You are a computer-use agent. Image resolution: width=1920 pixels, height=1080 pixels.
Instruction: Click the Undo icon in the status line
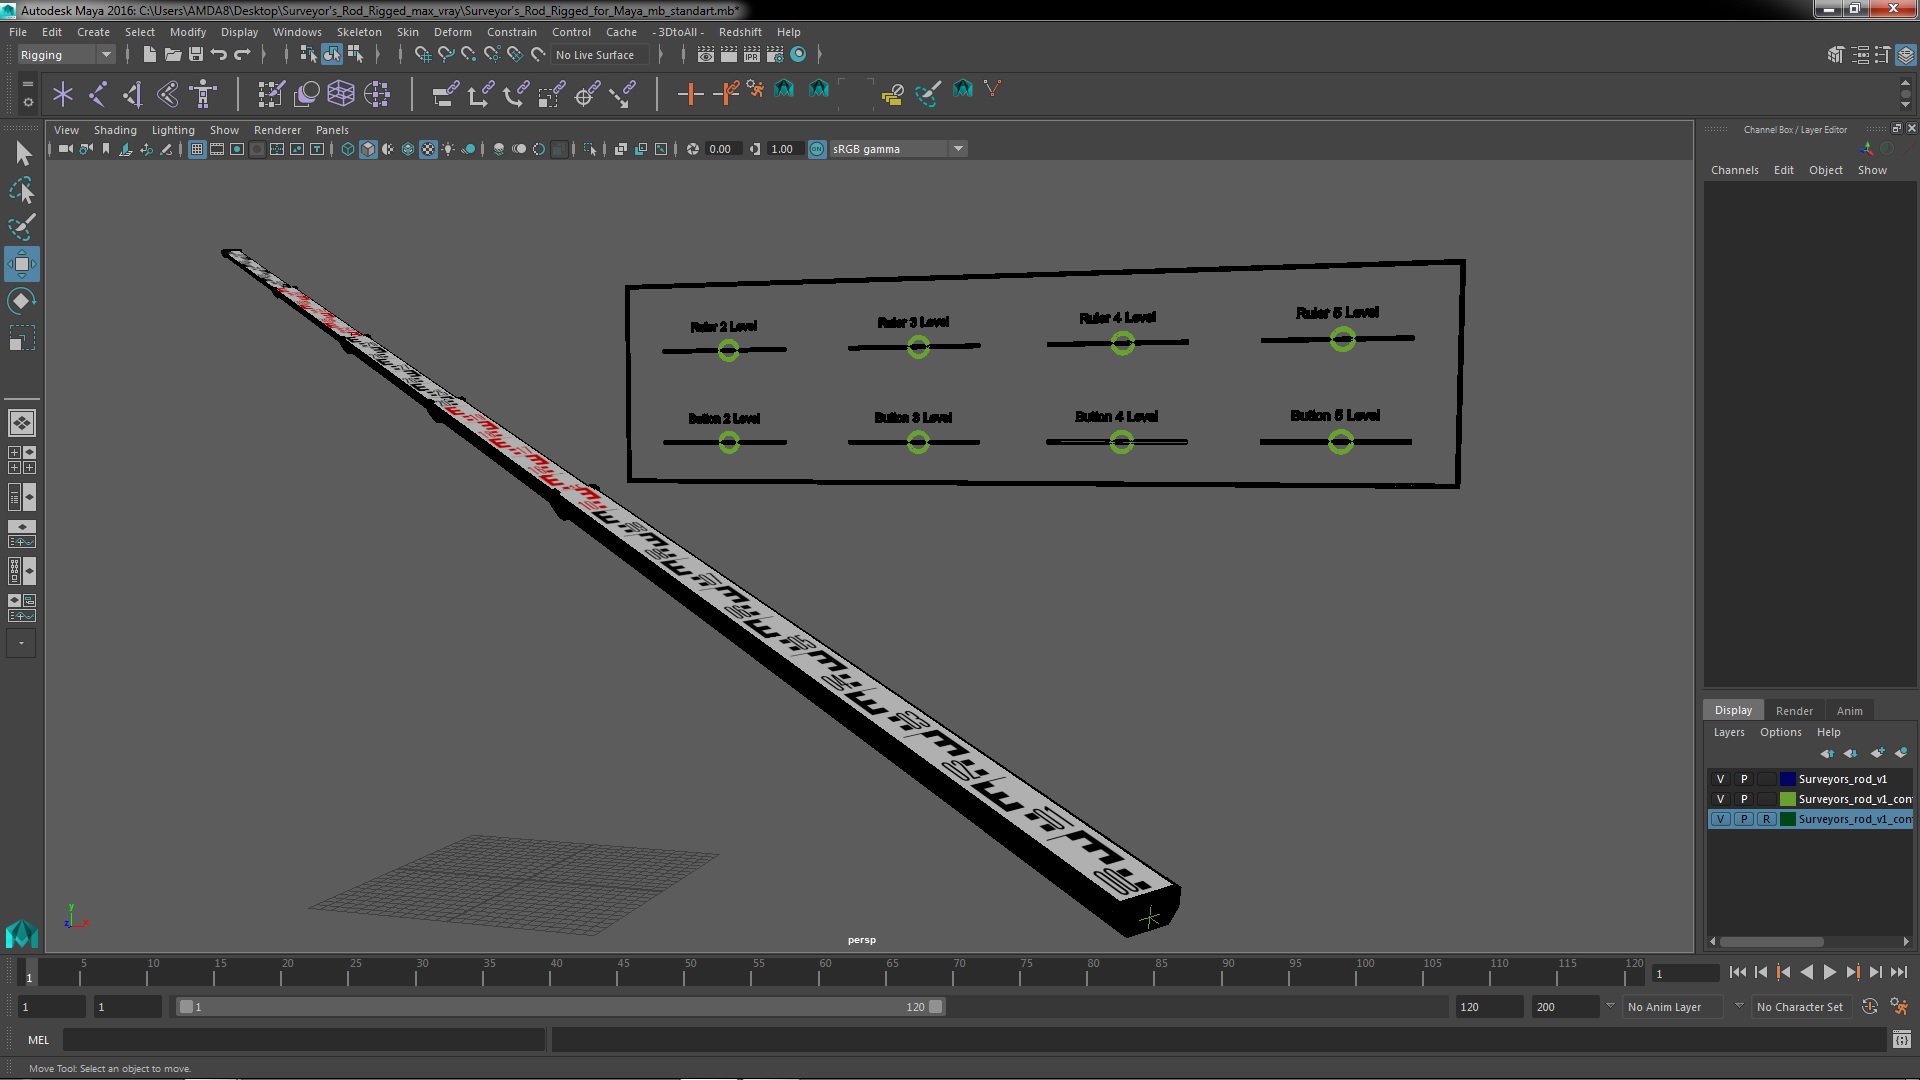click(x=219, y=55)
